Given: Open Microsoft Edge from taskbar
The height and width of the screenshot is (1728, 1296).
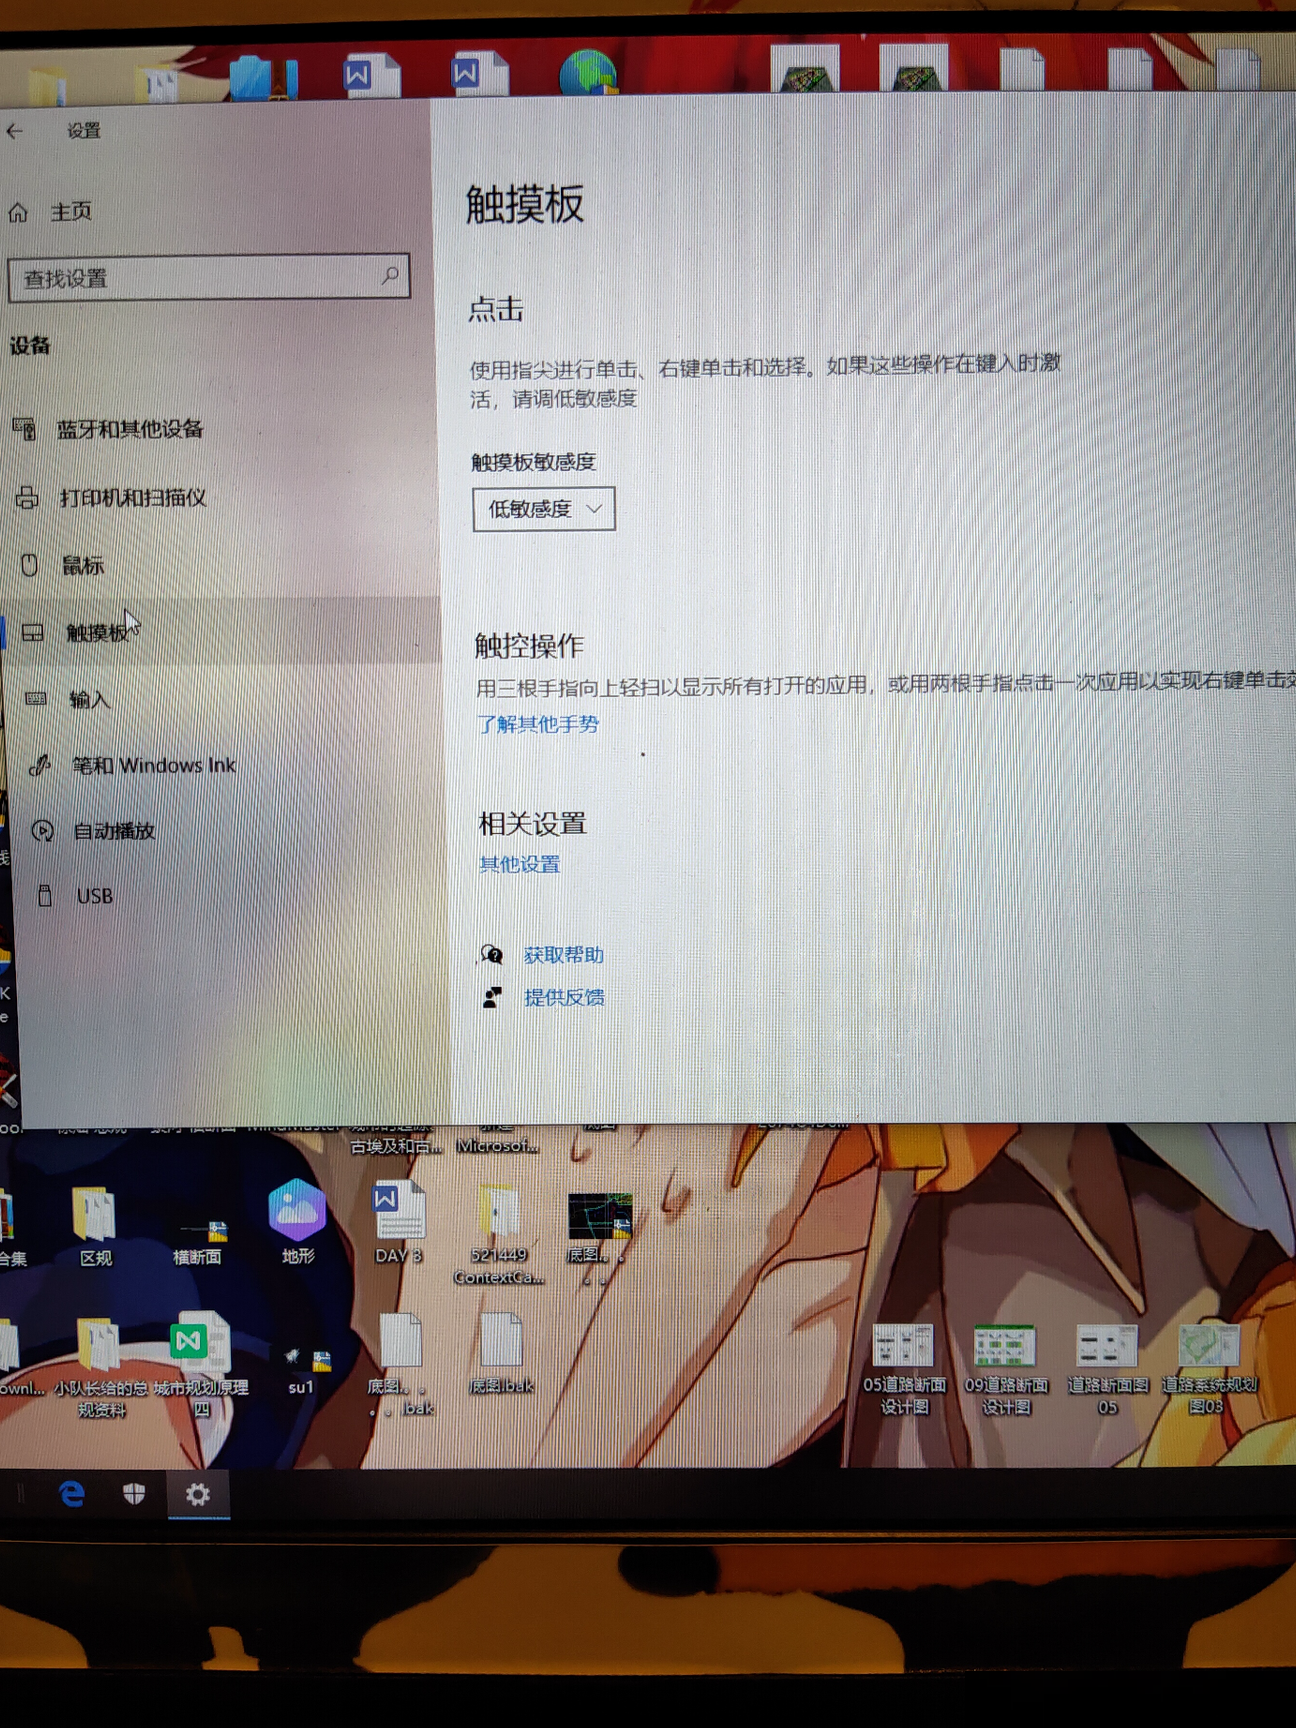Looking at the screenshot, I should point(72,1494).
